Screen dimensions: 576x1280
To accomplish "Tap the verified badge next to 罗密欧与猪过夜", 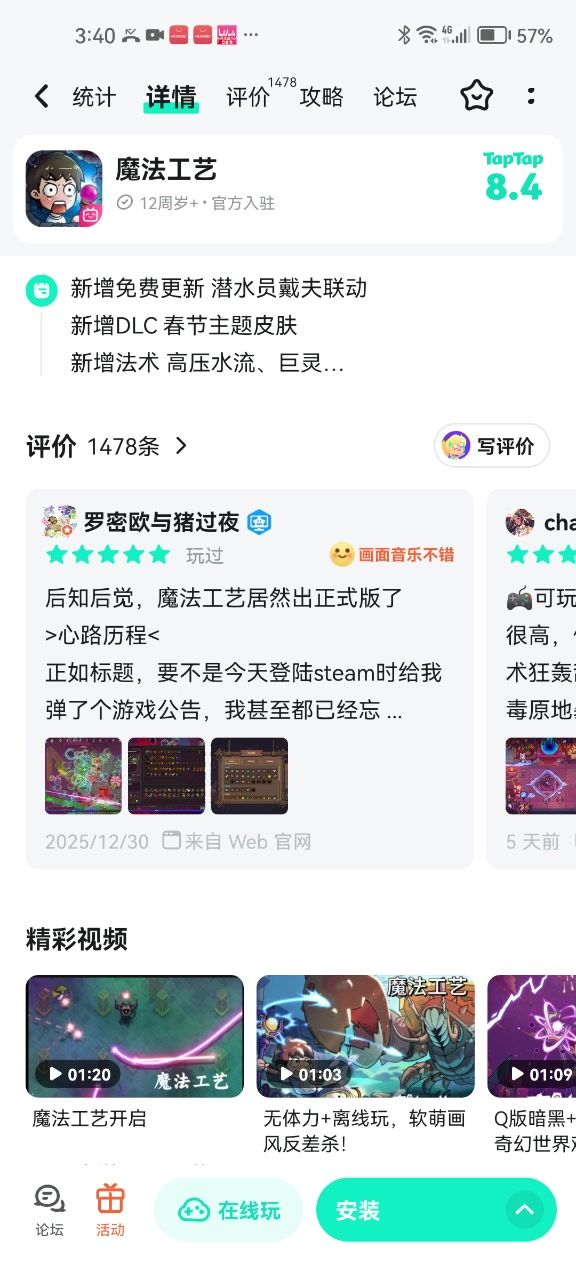I will coord(260,522).
